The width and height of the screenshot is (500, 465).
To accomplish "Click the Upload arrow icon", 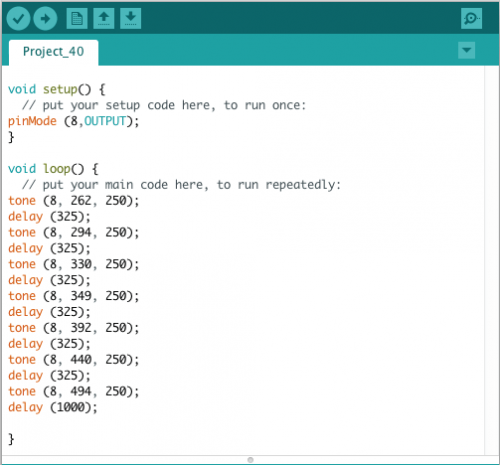I will pyautogui.click(x=45, y=18).
